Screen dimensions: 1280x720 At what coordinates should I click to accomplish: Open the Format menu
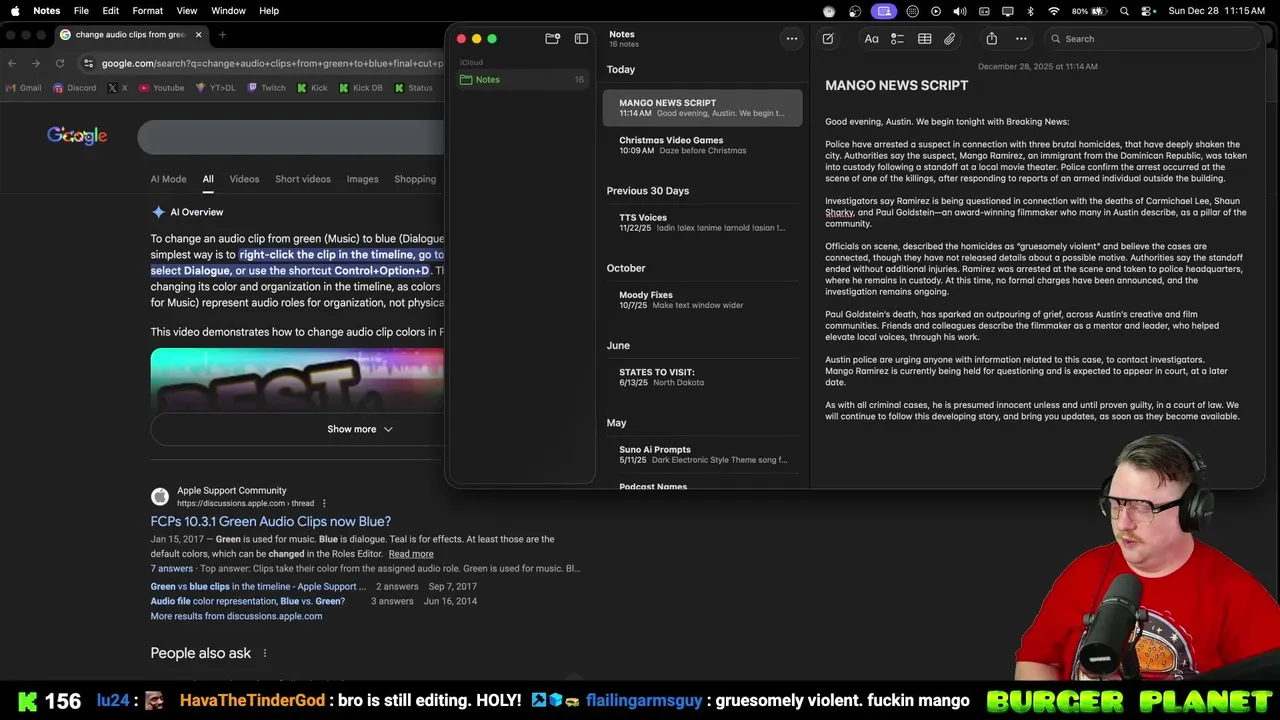[147, 11]
